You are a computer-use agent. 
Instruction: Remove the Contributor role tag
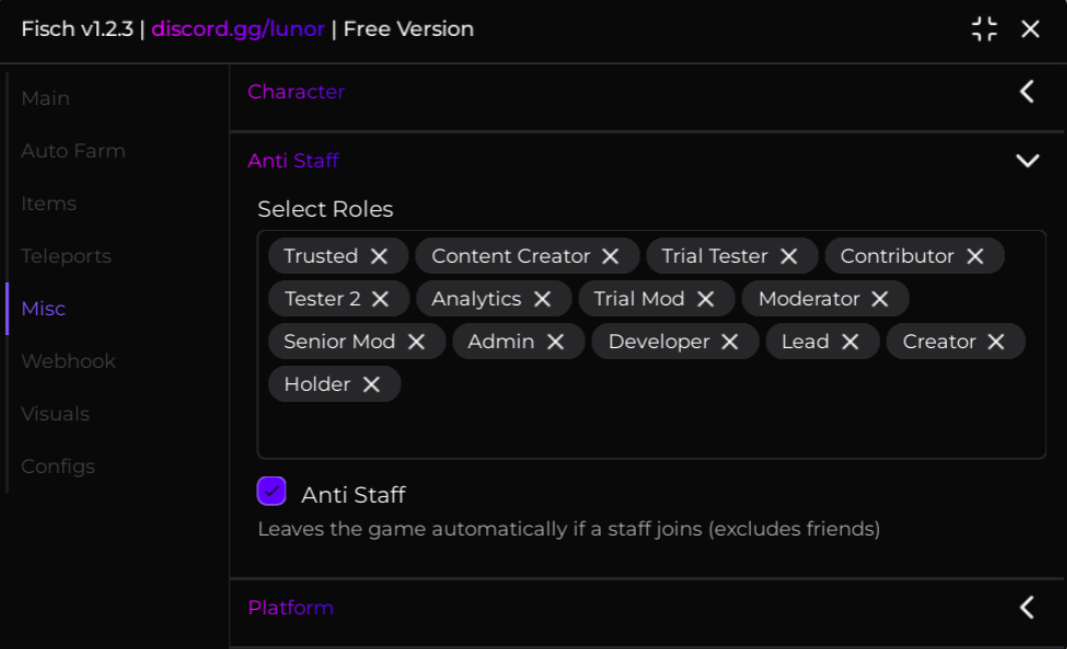click(975, 256)
